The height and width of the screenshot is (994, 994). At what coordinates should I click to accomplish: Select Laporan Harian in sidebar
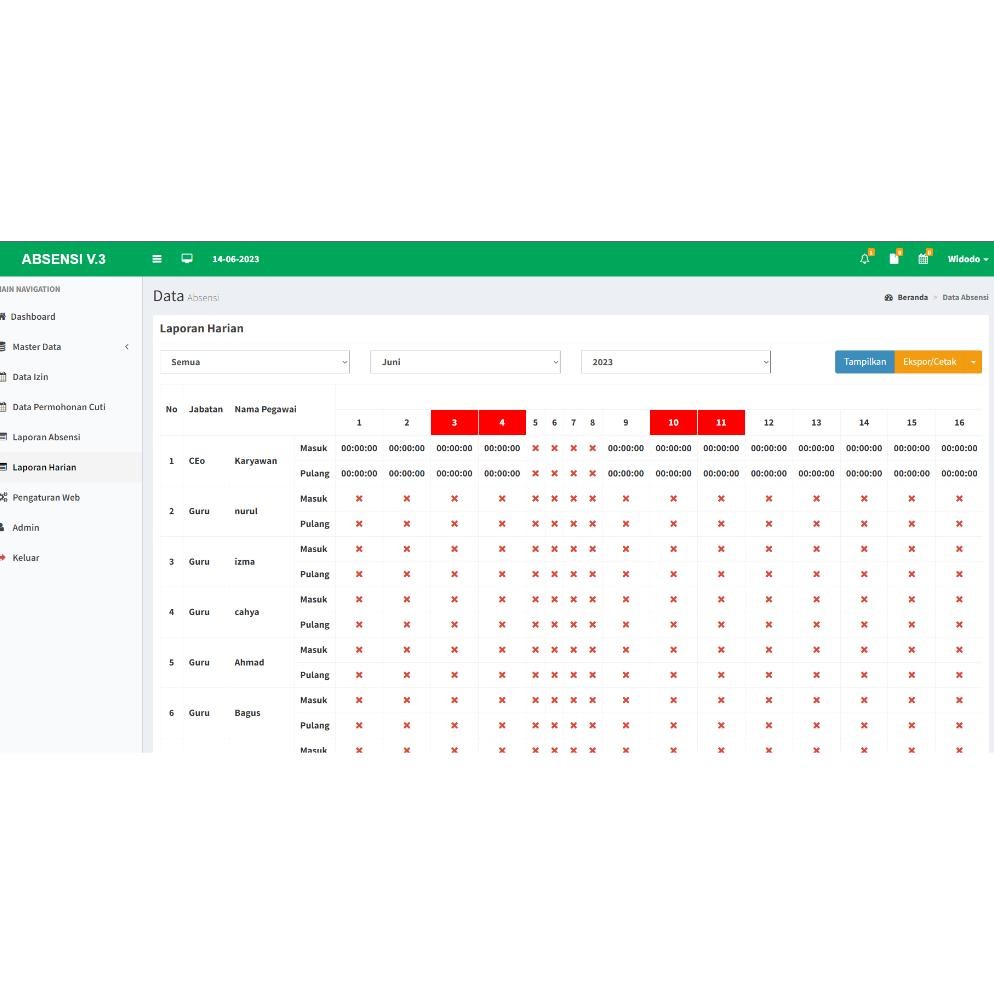point(44,467)
